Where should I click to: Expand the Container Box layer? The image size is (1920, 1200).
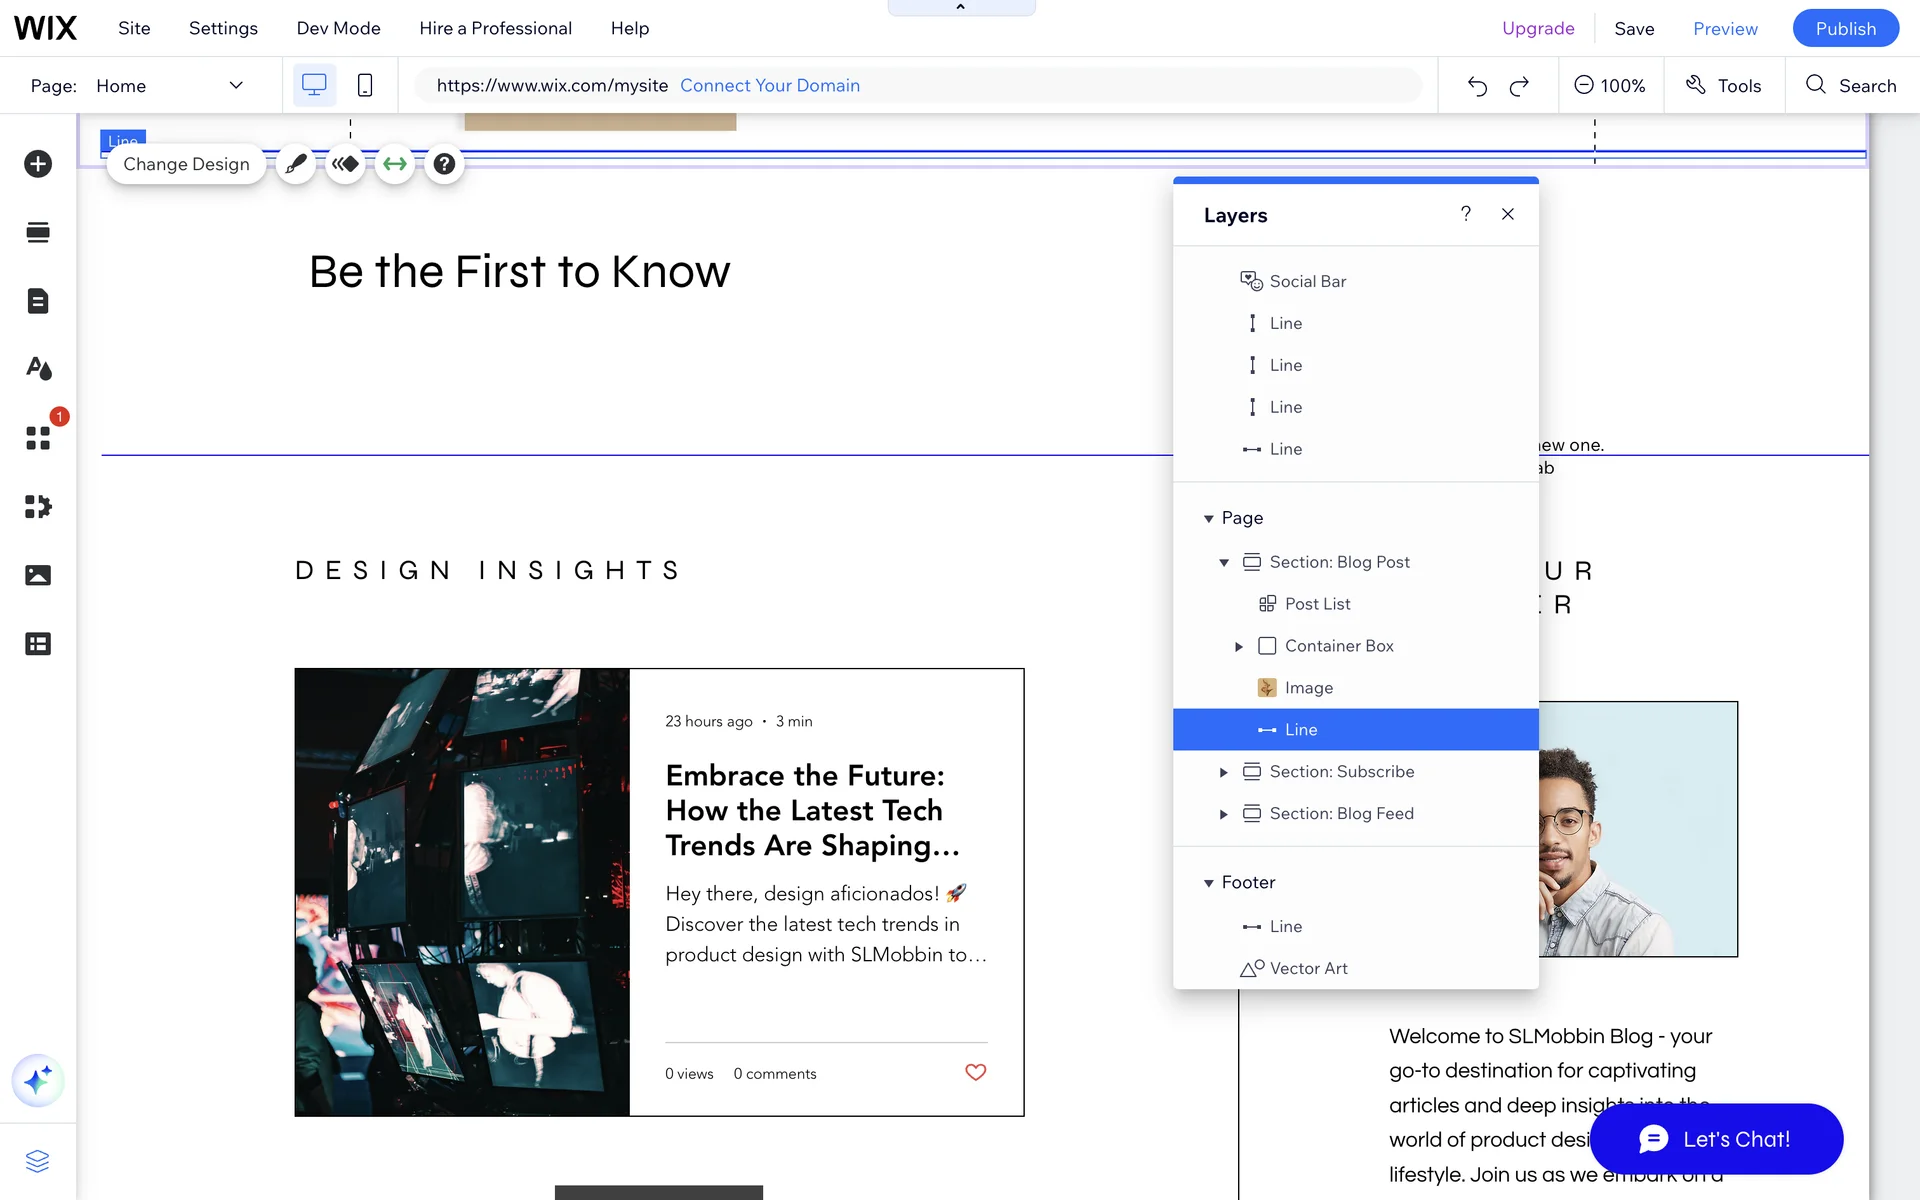pos(1239,647)
